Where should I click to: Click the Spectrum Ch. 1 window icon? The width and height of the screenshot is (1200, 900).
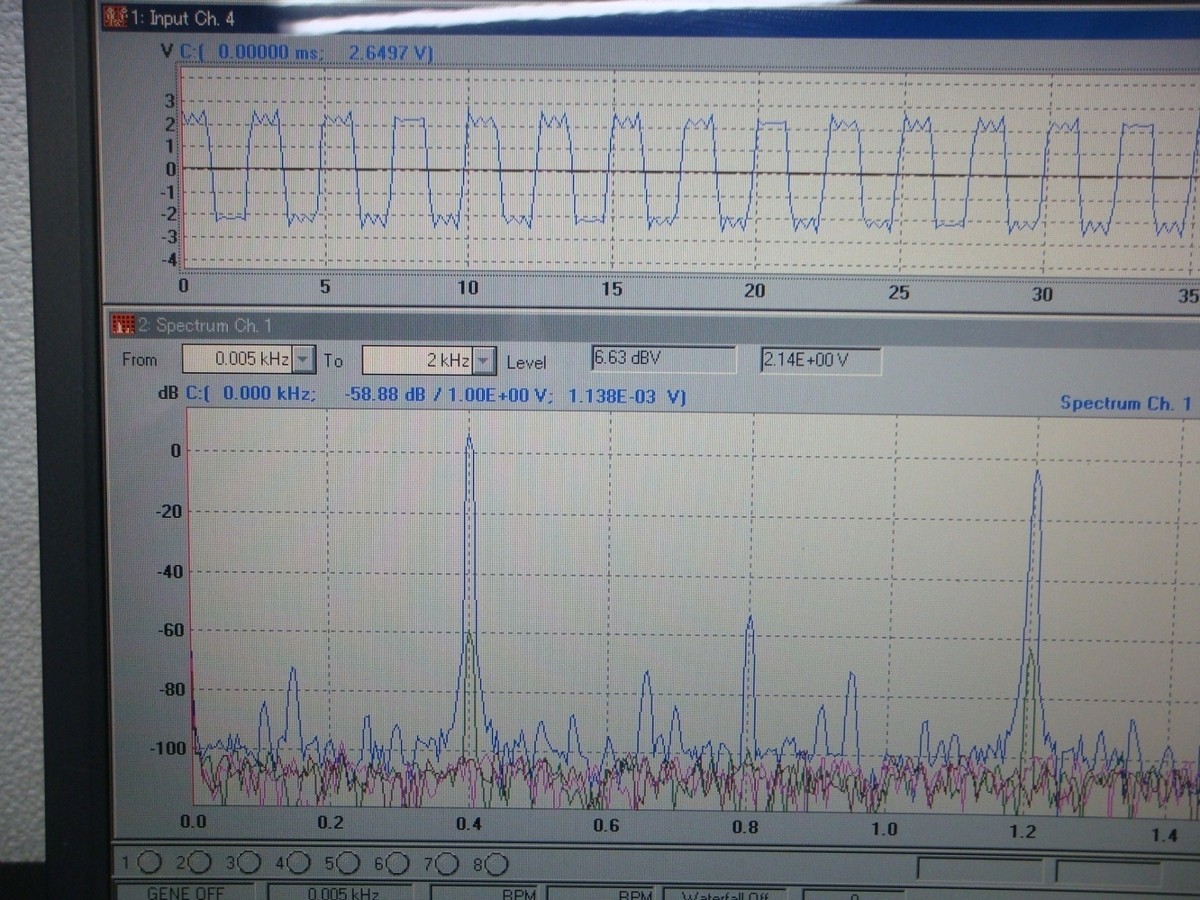click(x=123, y=325)
